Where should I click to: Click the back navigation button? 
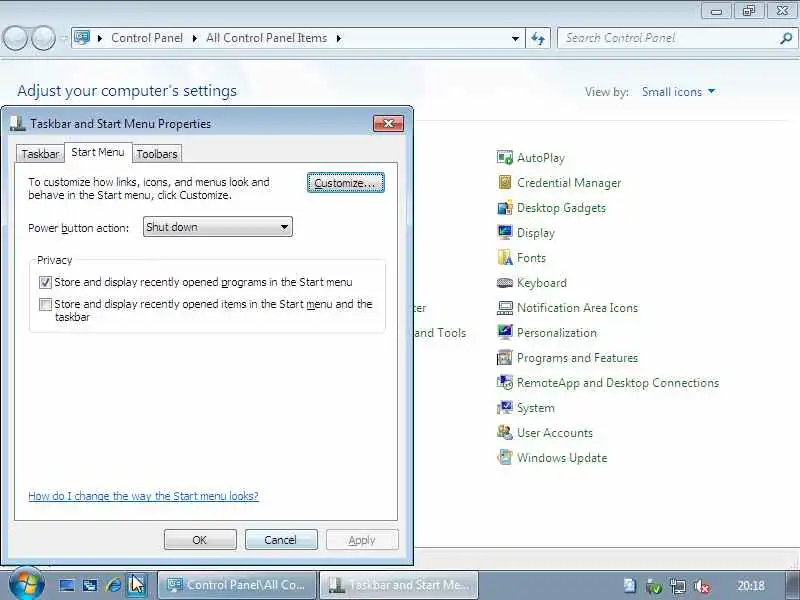pos(15,38)
